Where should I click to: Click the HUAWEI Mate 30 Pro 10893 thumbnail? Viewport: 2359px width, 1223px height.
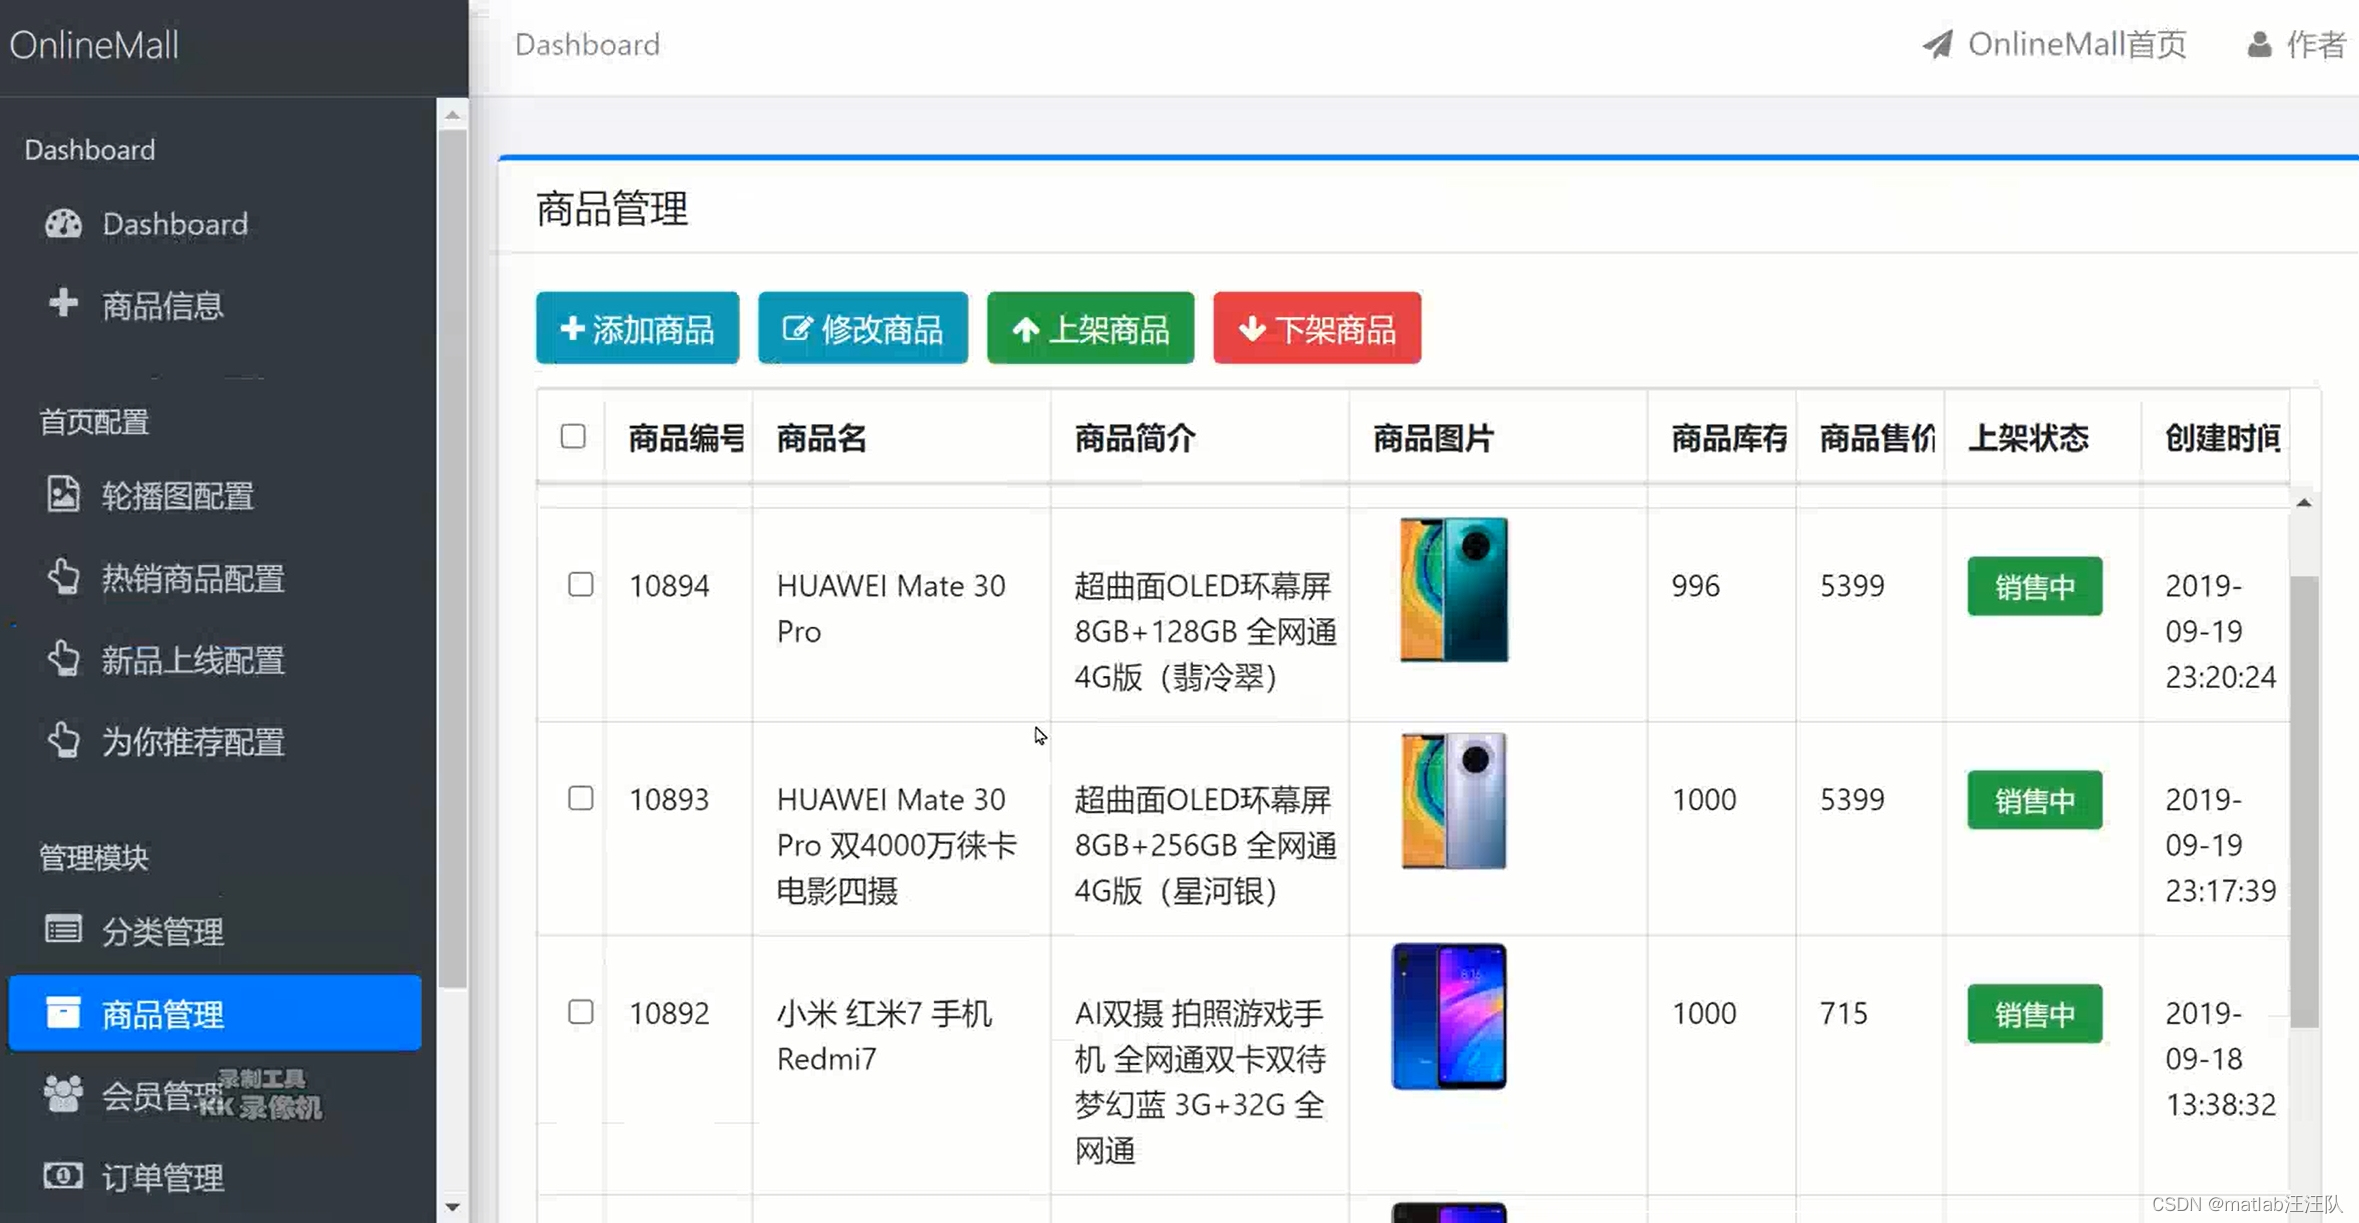(1453, 800)
